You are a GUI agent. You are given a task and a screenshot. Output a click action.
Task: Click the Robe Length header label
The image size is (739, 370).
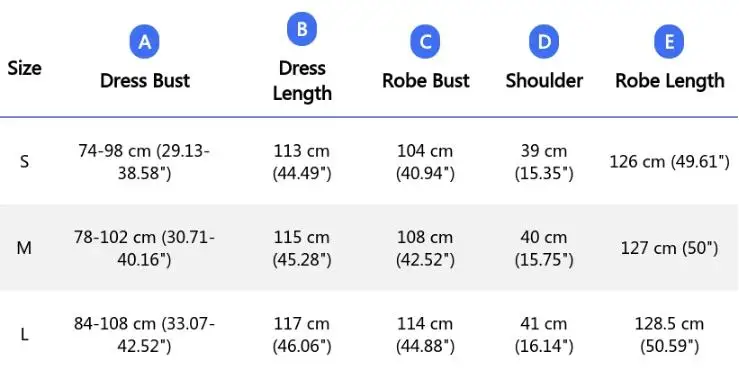pyautogui.click(x=670, y=81)
